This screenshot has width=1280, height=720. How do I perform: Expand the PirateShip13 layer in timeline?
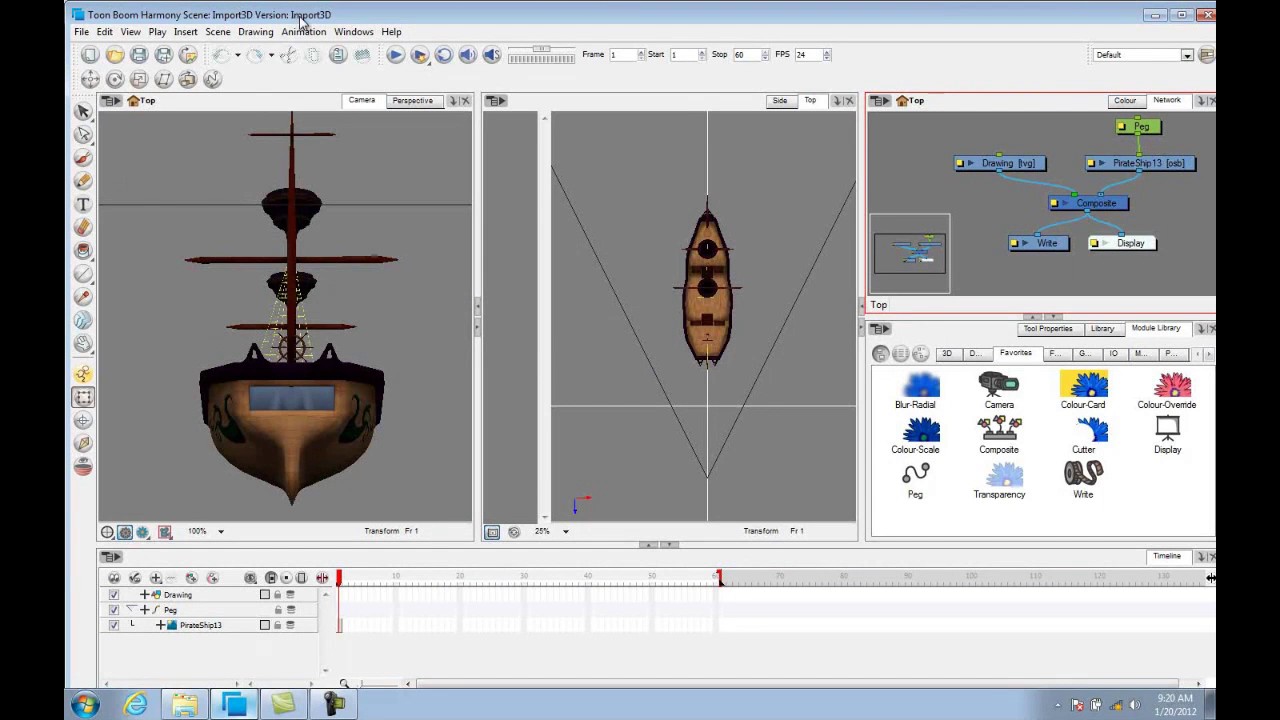(160, 625)
